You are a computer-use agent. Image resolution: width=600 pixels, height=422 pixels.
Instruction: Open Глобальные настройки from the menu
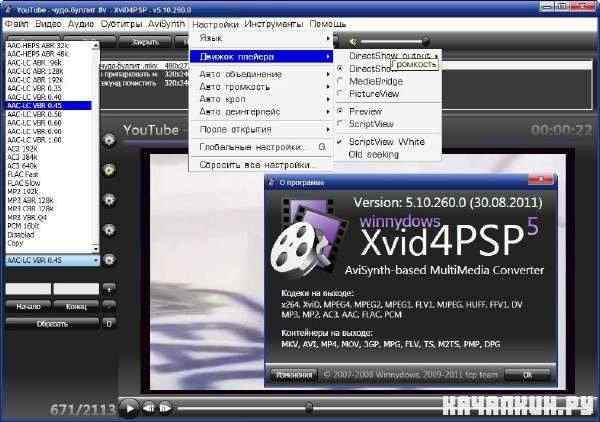(x=261, y=147)
